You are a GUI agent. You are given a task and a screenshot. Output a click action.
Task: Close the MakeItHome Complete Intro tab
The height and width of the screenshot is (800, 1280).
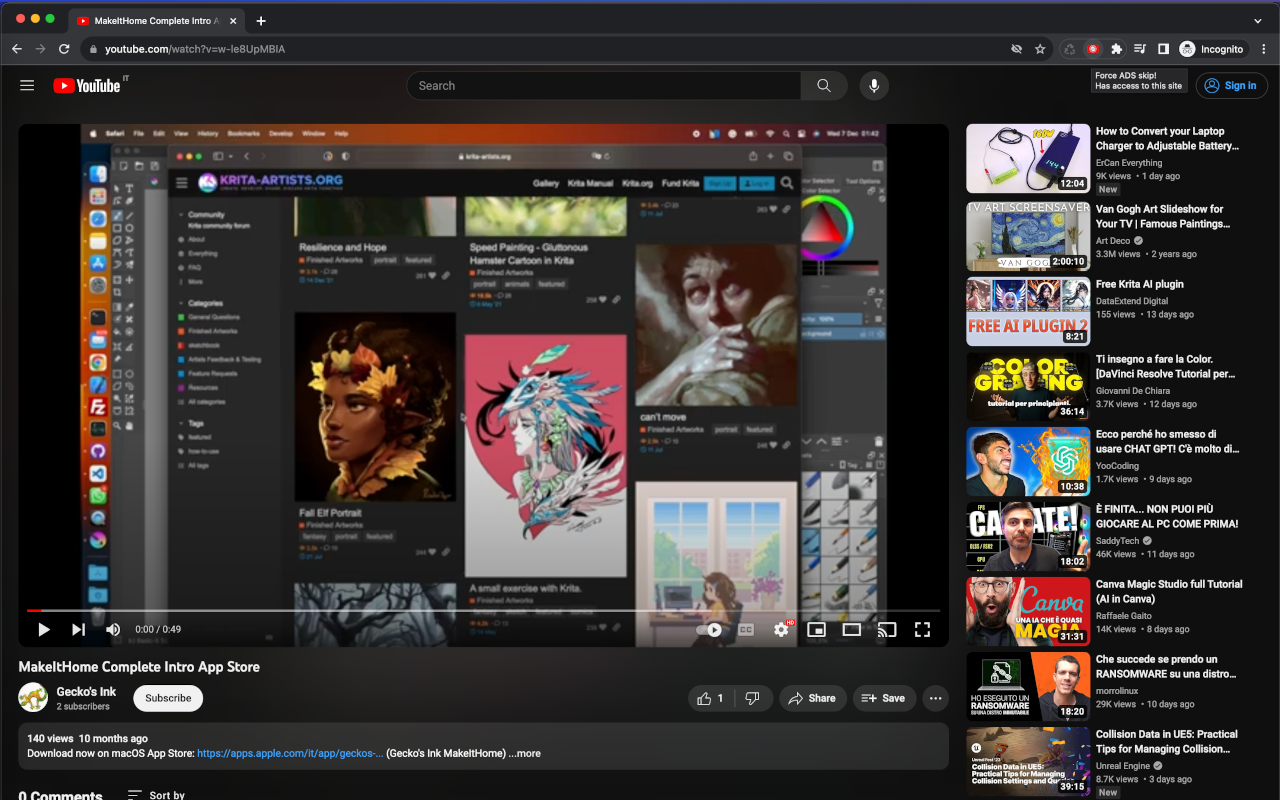tap(233, 20)
